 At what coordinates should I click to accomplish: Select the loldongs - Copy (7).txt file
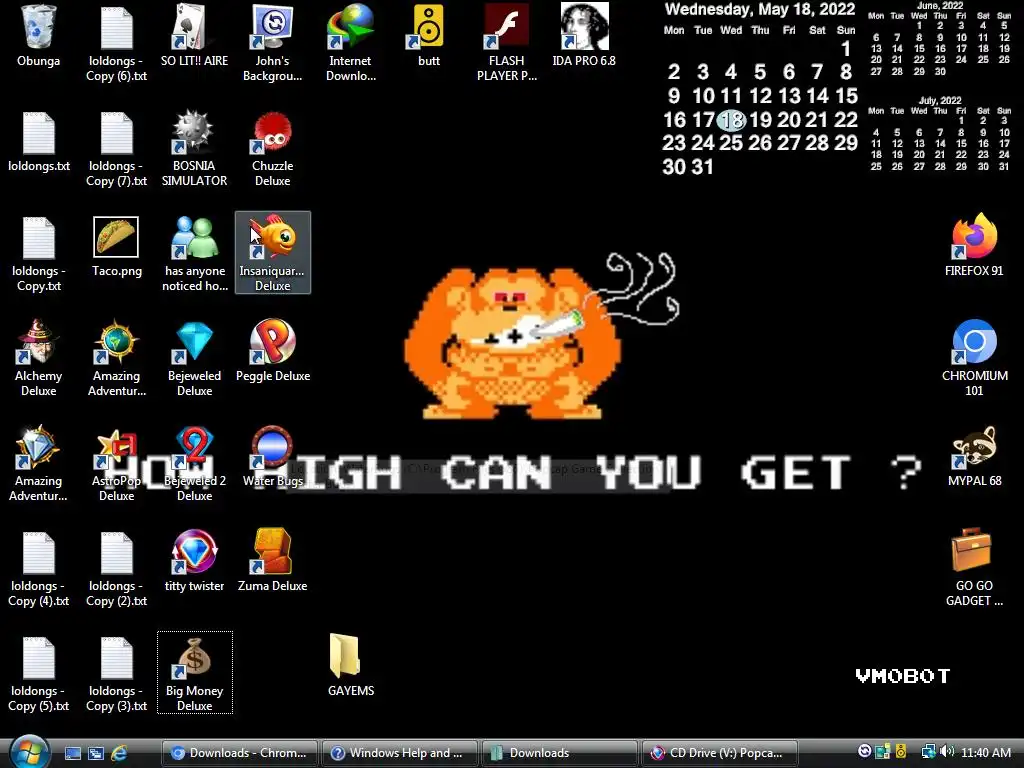click(116, 148)
